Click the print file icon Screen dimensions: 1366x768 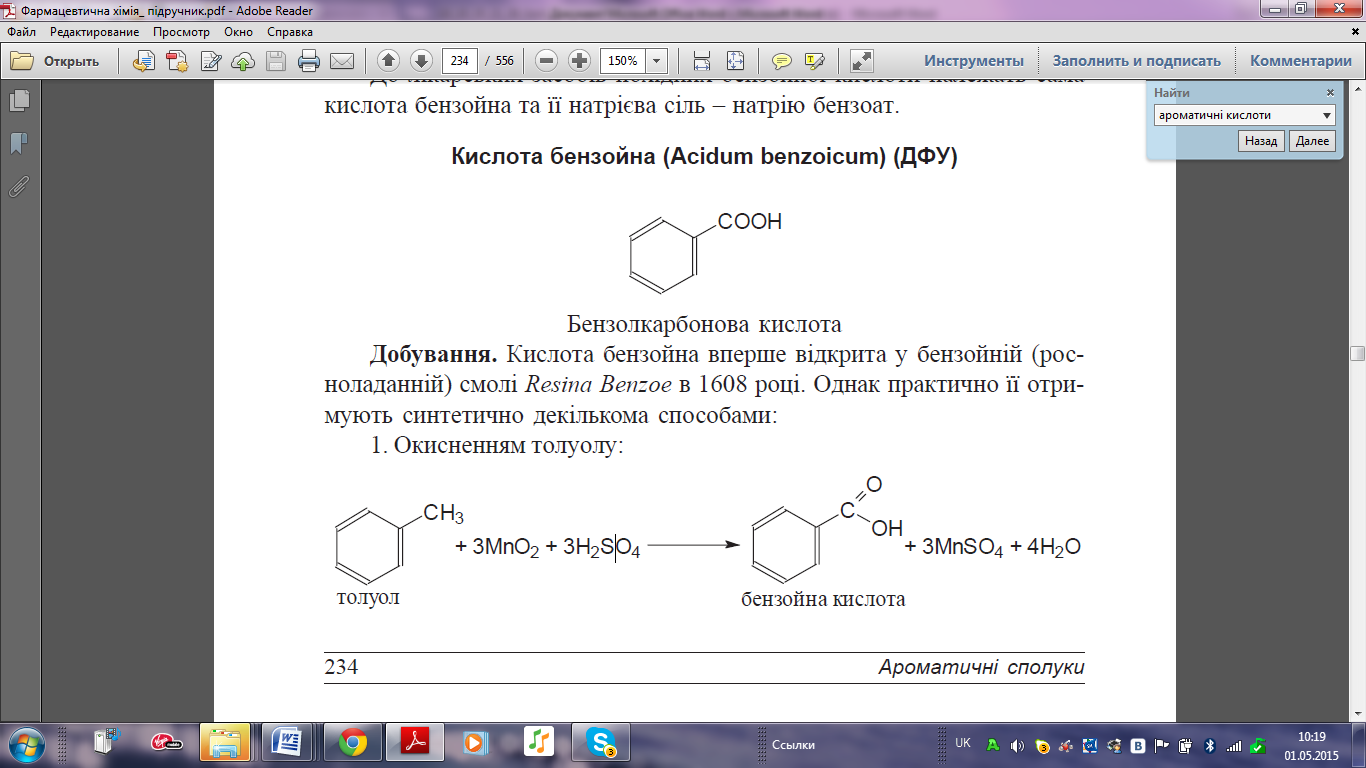[x=309, y=61]
